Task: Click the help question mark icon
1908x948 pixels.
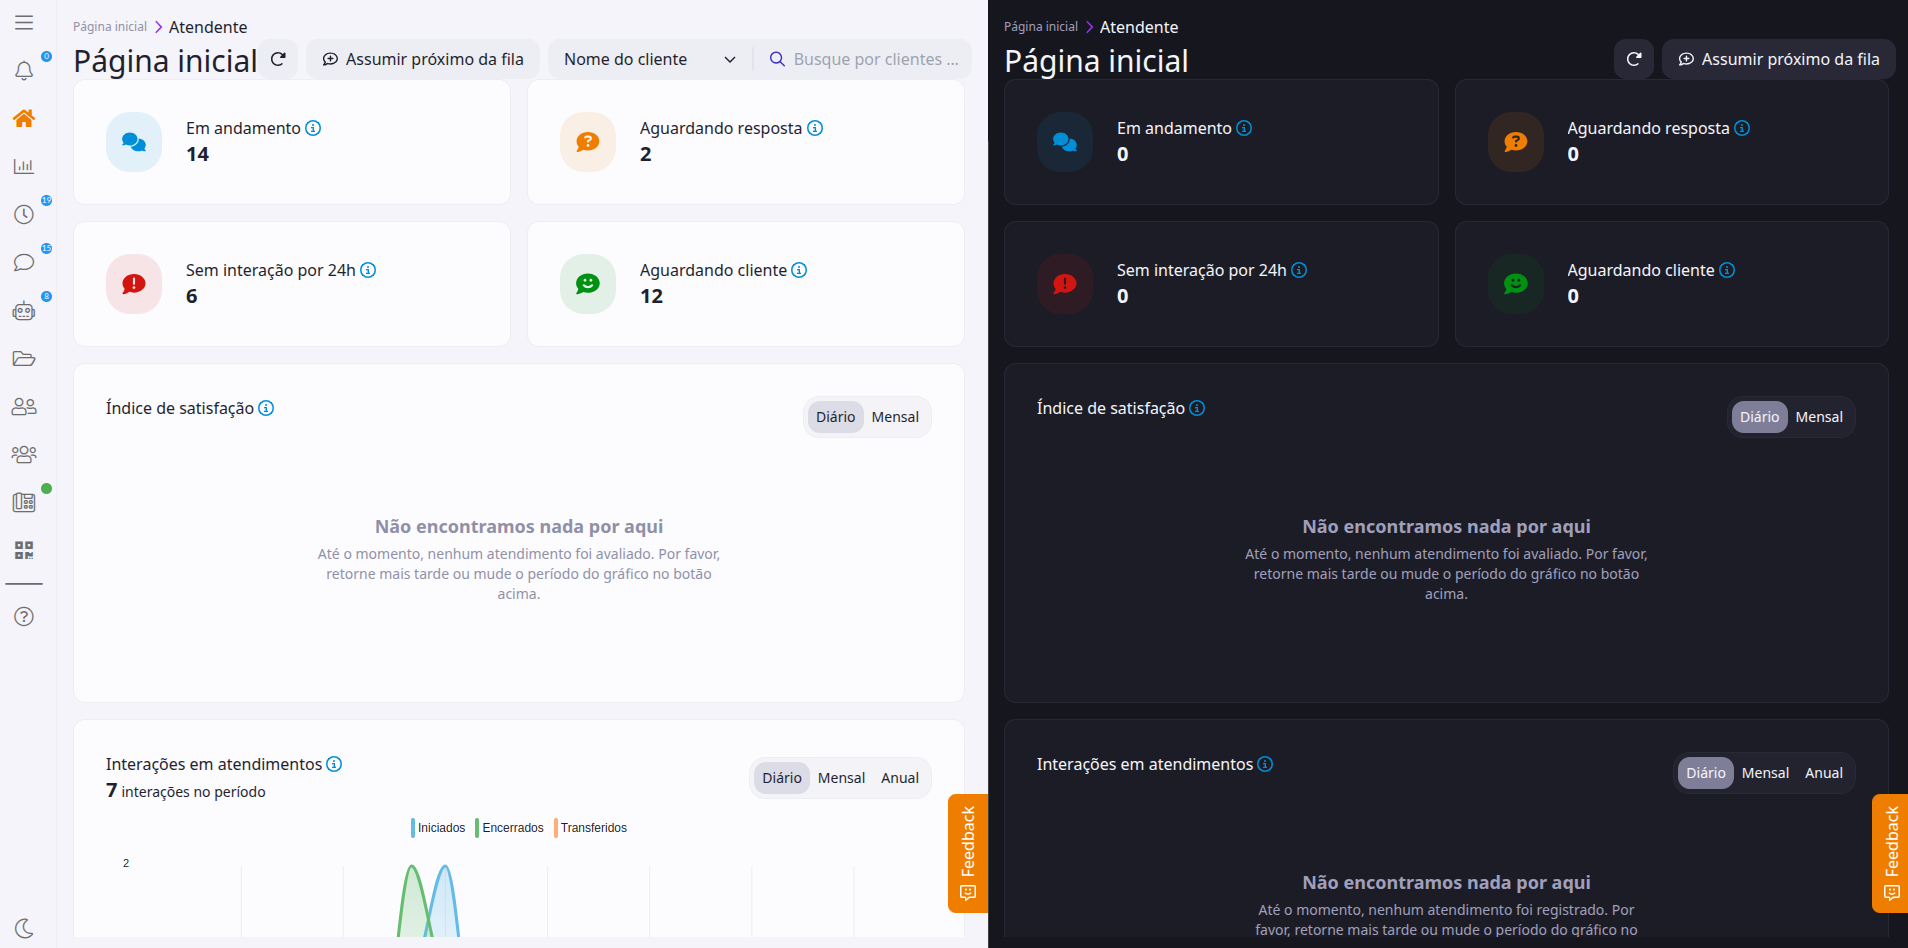Action: 24,616
